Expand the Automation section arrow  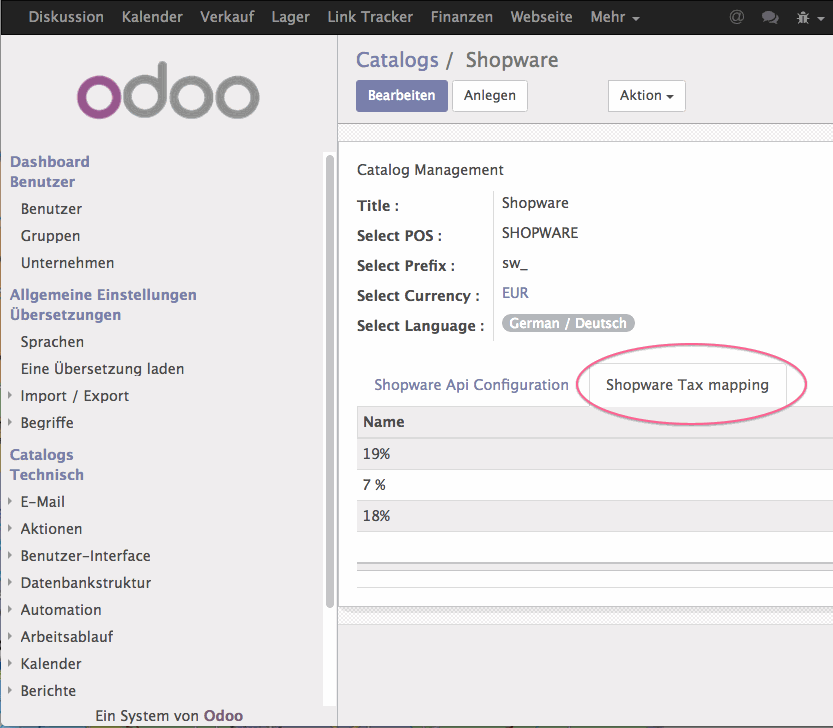[10, 610]
